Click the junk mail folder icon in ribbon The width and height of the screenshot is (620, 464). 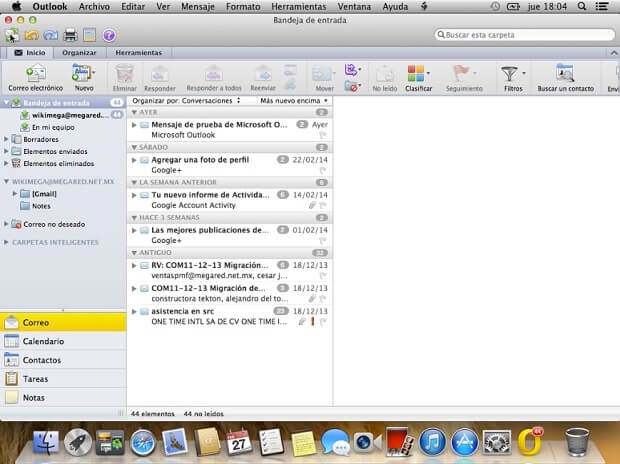coord(351,86)
